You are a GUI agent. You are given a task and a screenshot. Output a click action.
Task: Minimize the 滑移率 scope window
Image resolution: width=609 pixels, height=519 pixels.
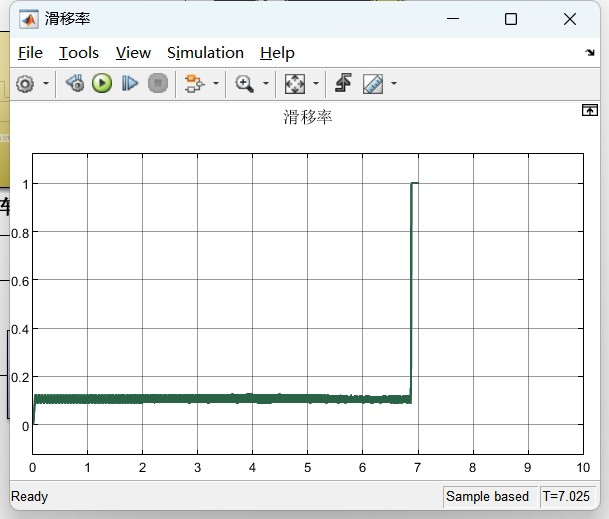tap(453, 19)
